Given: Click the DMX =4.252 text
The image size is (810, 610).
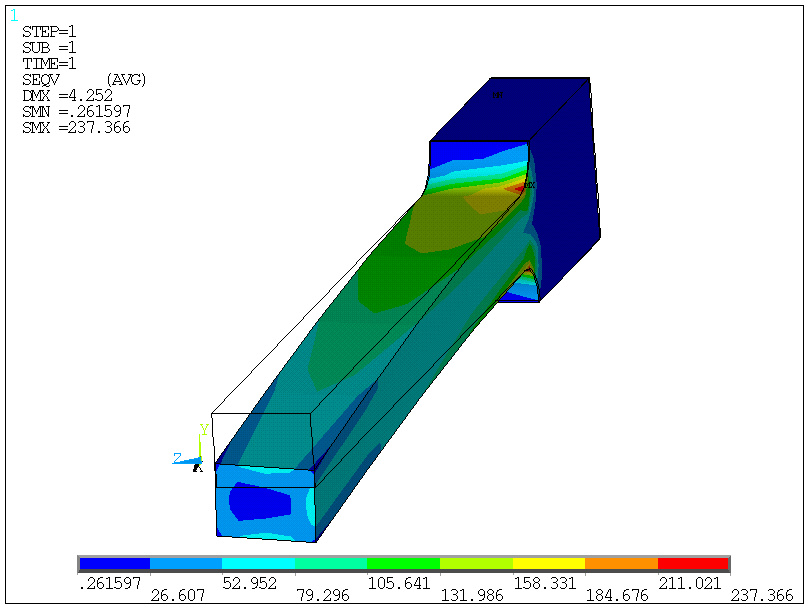Looking at the screenshot, I should pyautogui.click(x=67, y=96).
